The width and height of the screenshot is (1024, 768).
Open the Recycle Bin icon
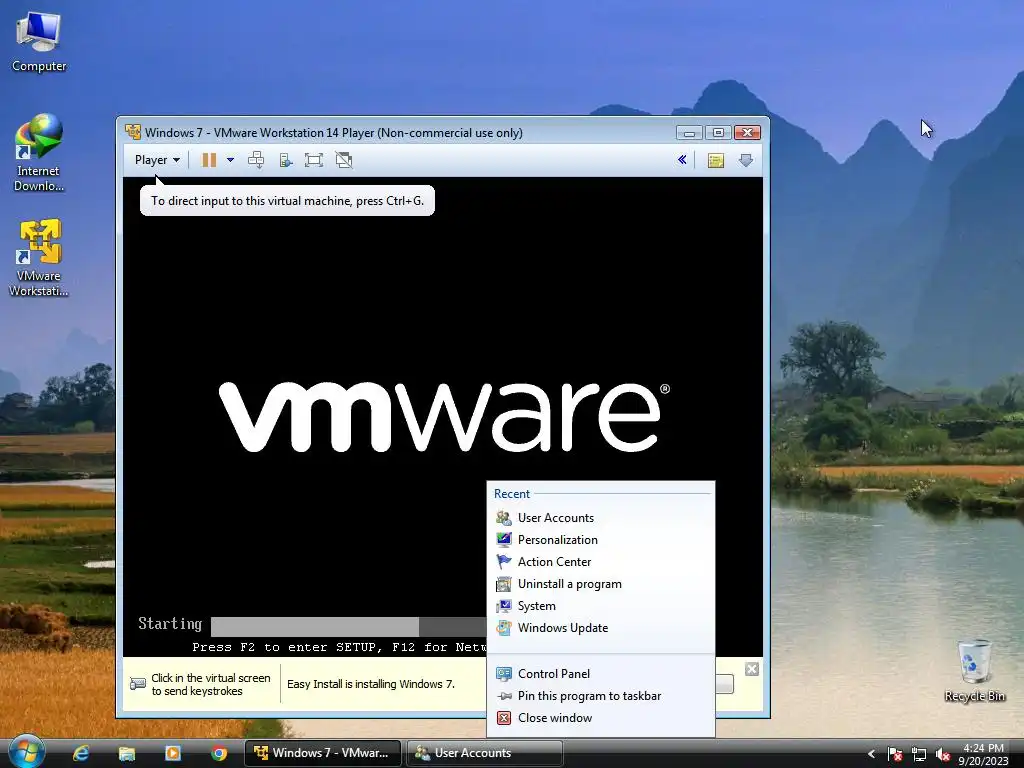point(974,671)
